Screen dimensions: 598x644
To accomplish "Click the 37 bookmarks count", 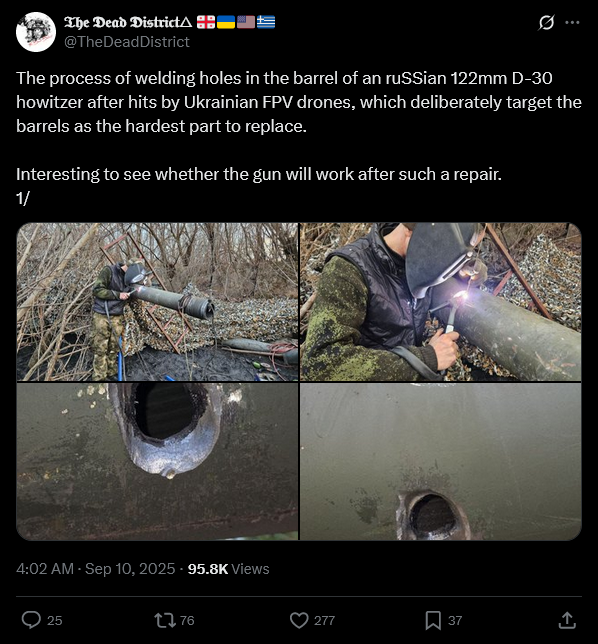I will tap(455, 620).
